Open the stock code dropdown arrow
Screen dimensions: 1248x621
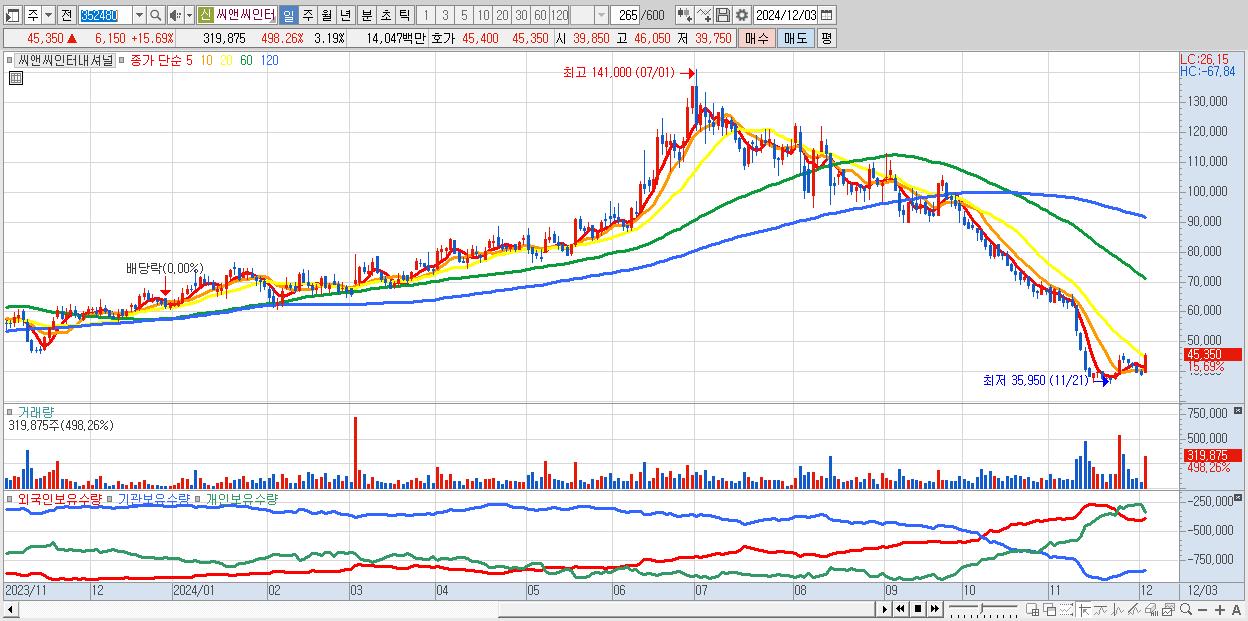(x=139, y=16)
